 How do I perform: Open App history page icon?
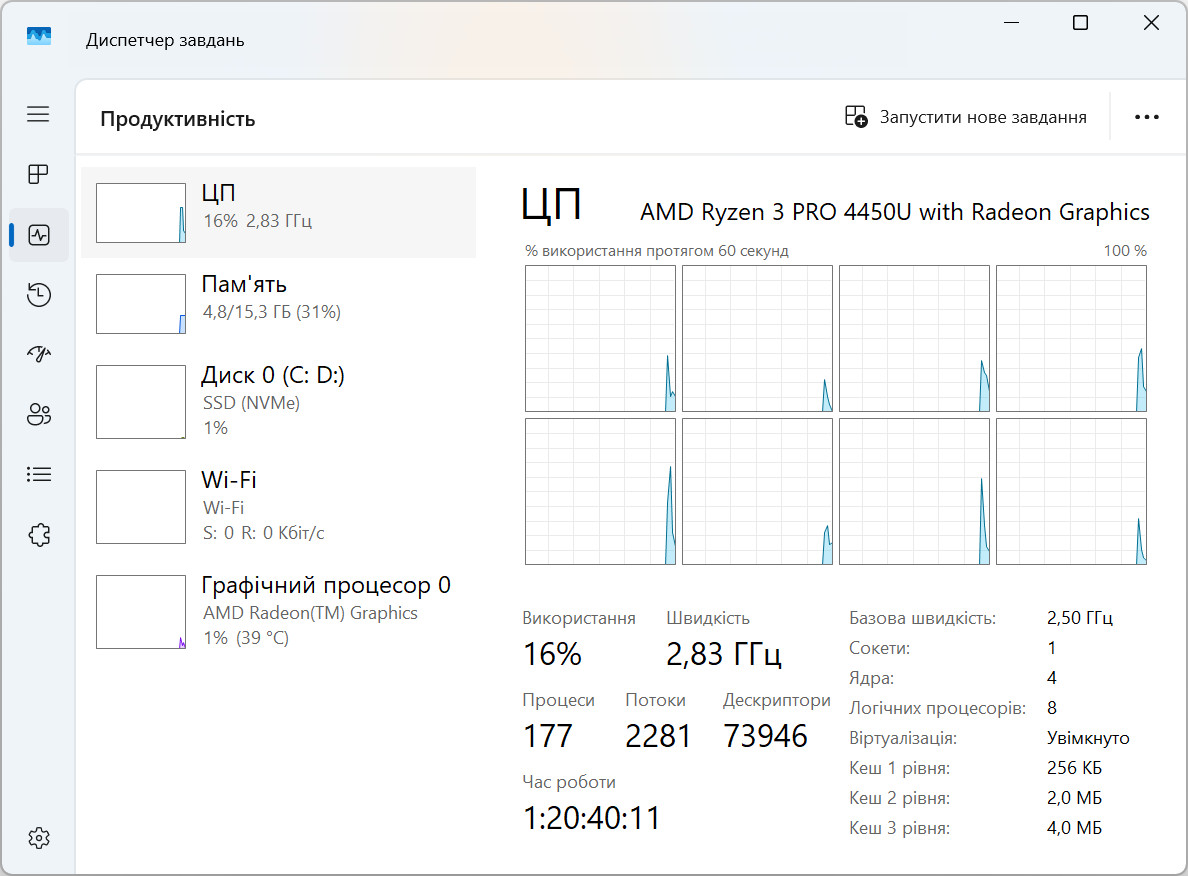pyautogui.click(x=39, y=294)
